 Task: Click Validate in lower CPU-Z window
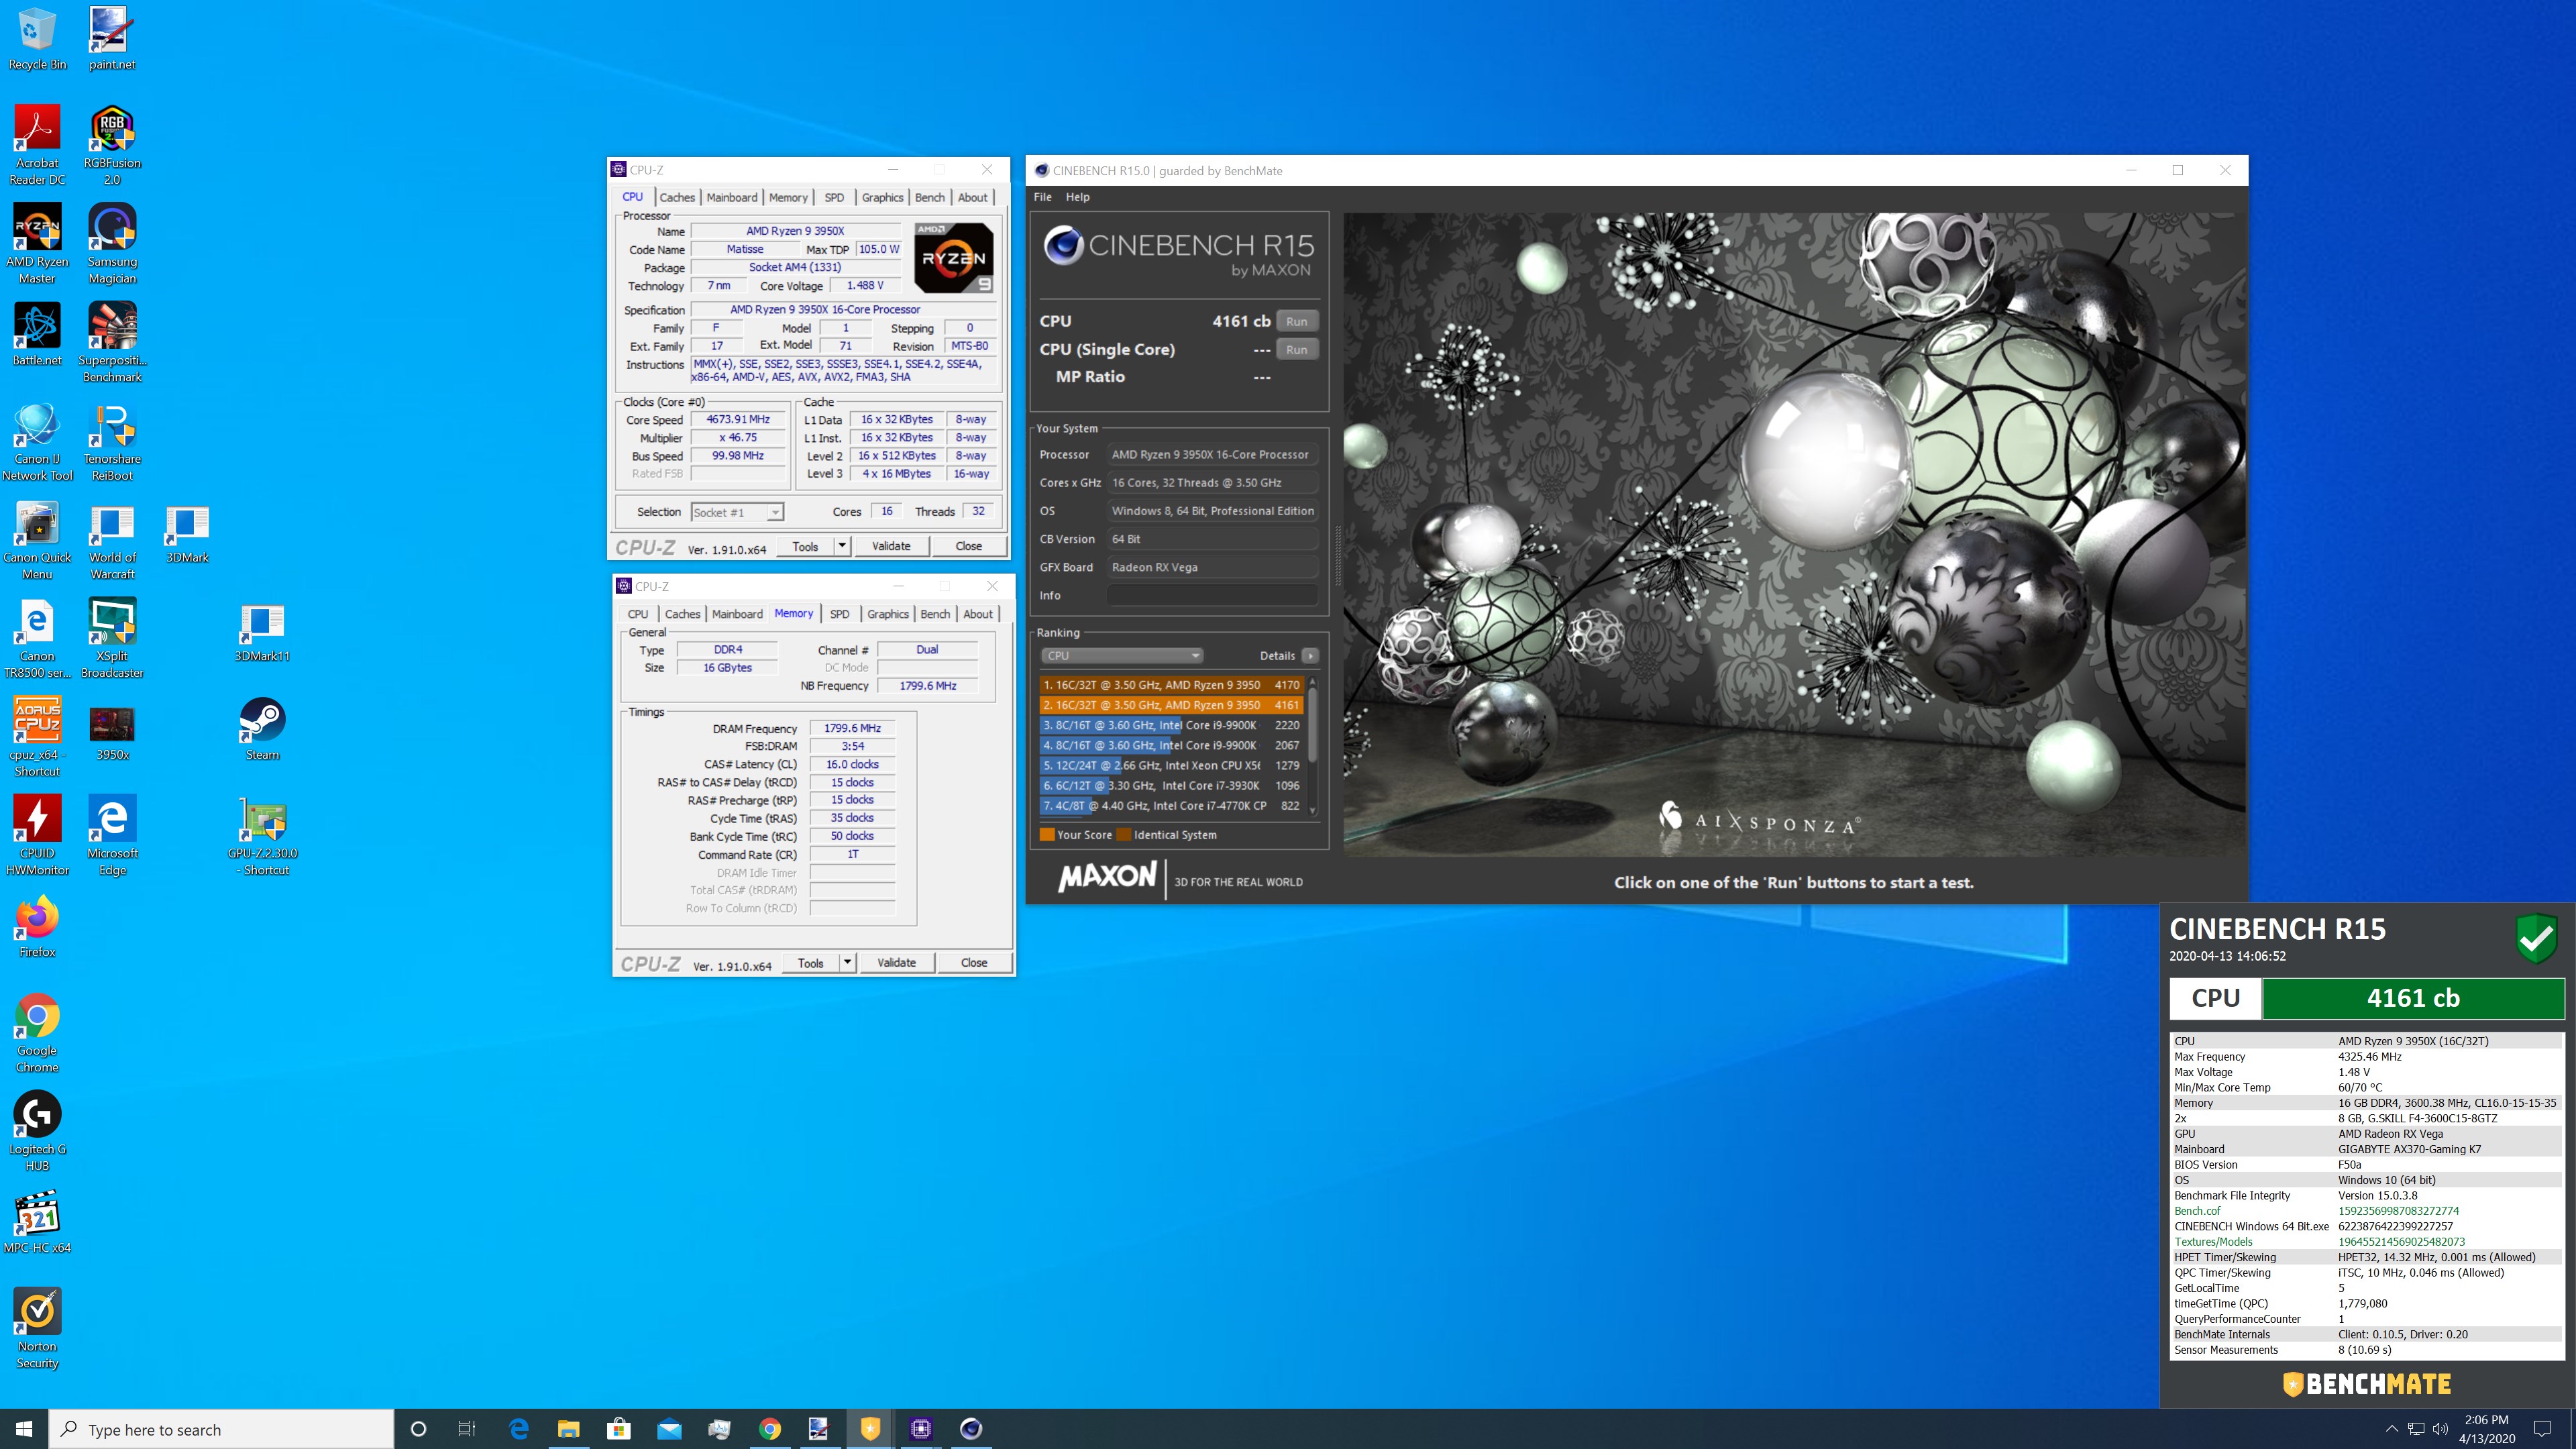pyautogui.click(x=896, y=962)
